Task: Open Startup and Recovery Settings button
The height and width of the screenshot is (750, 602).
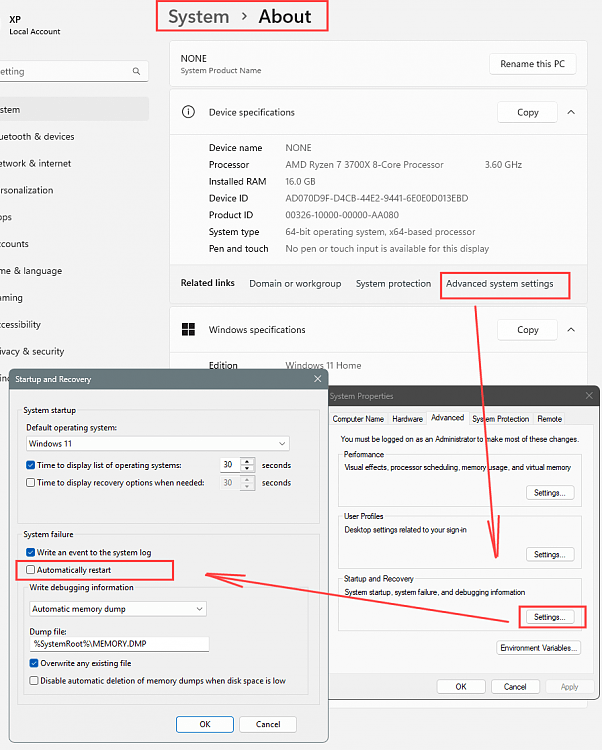Action: [x=550, y=617]
